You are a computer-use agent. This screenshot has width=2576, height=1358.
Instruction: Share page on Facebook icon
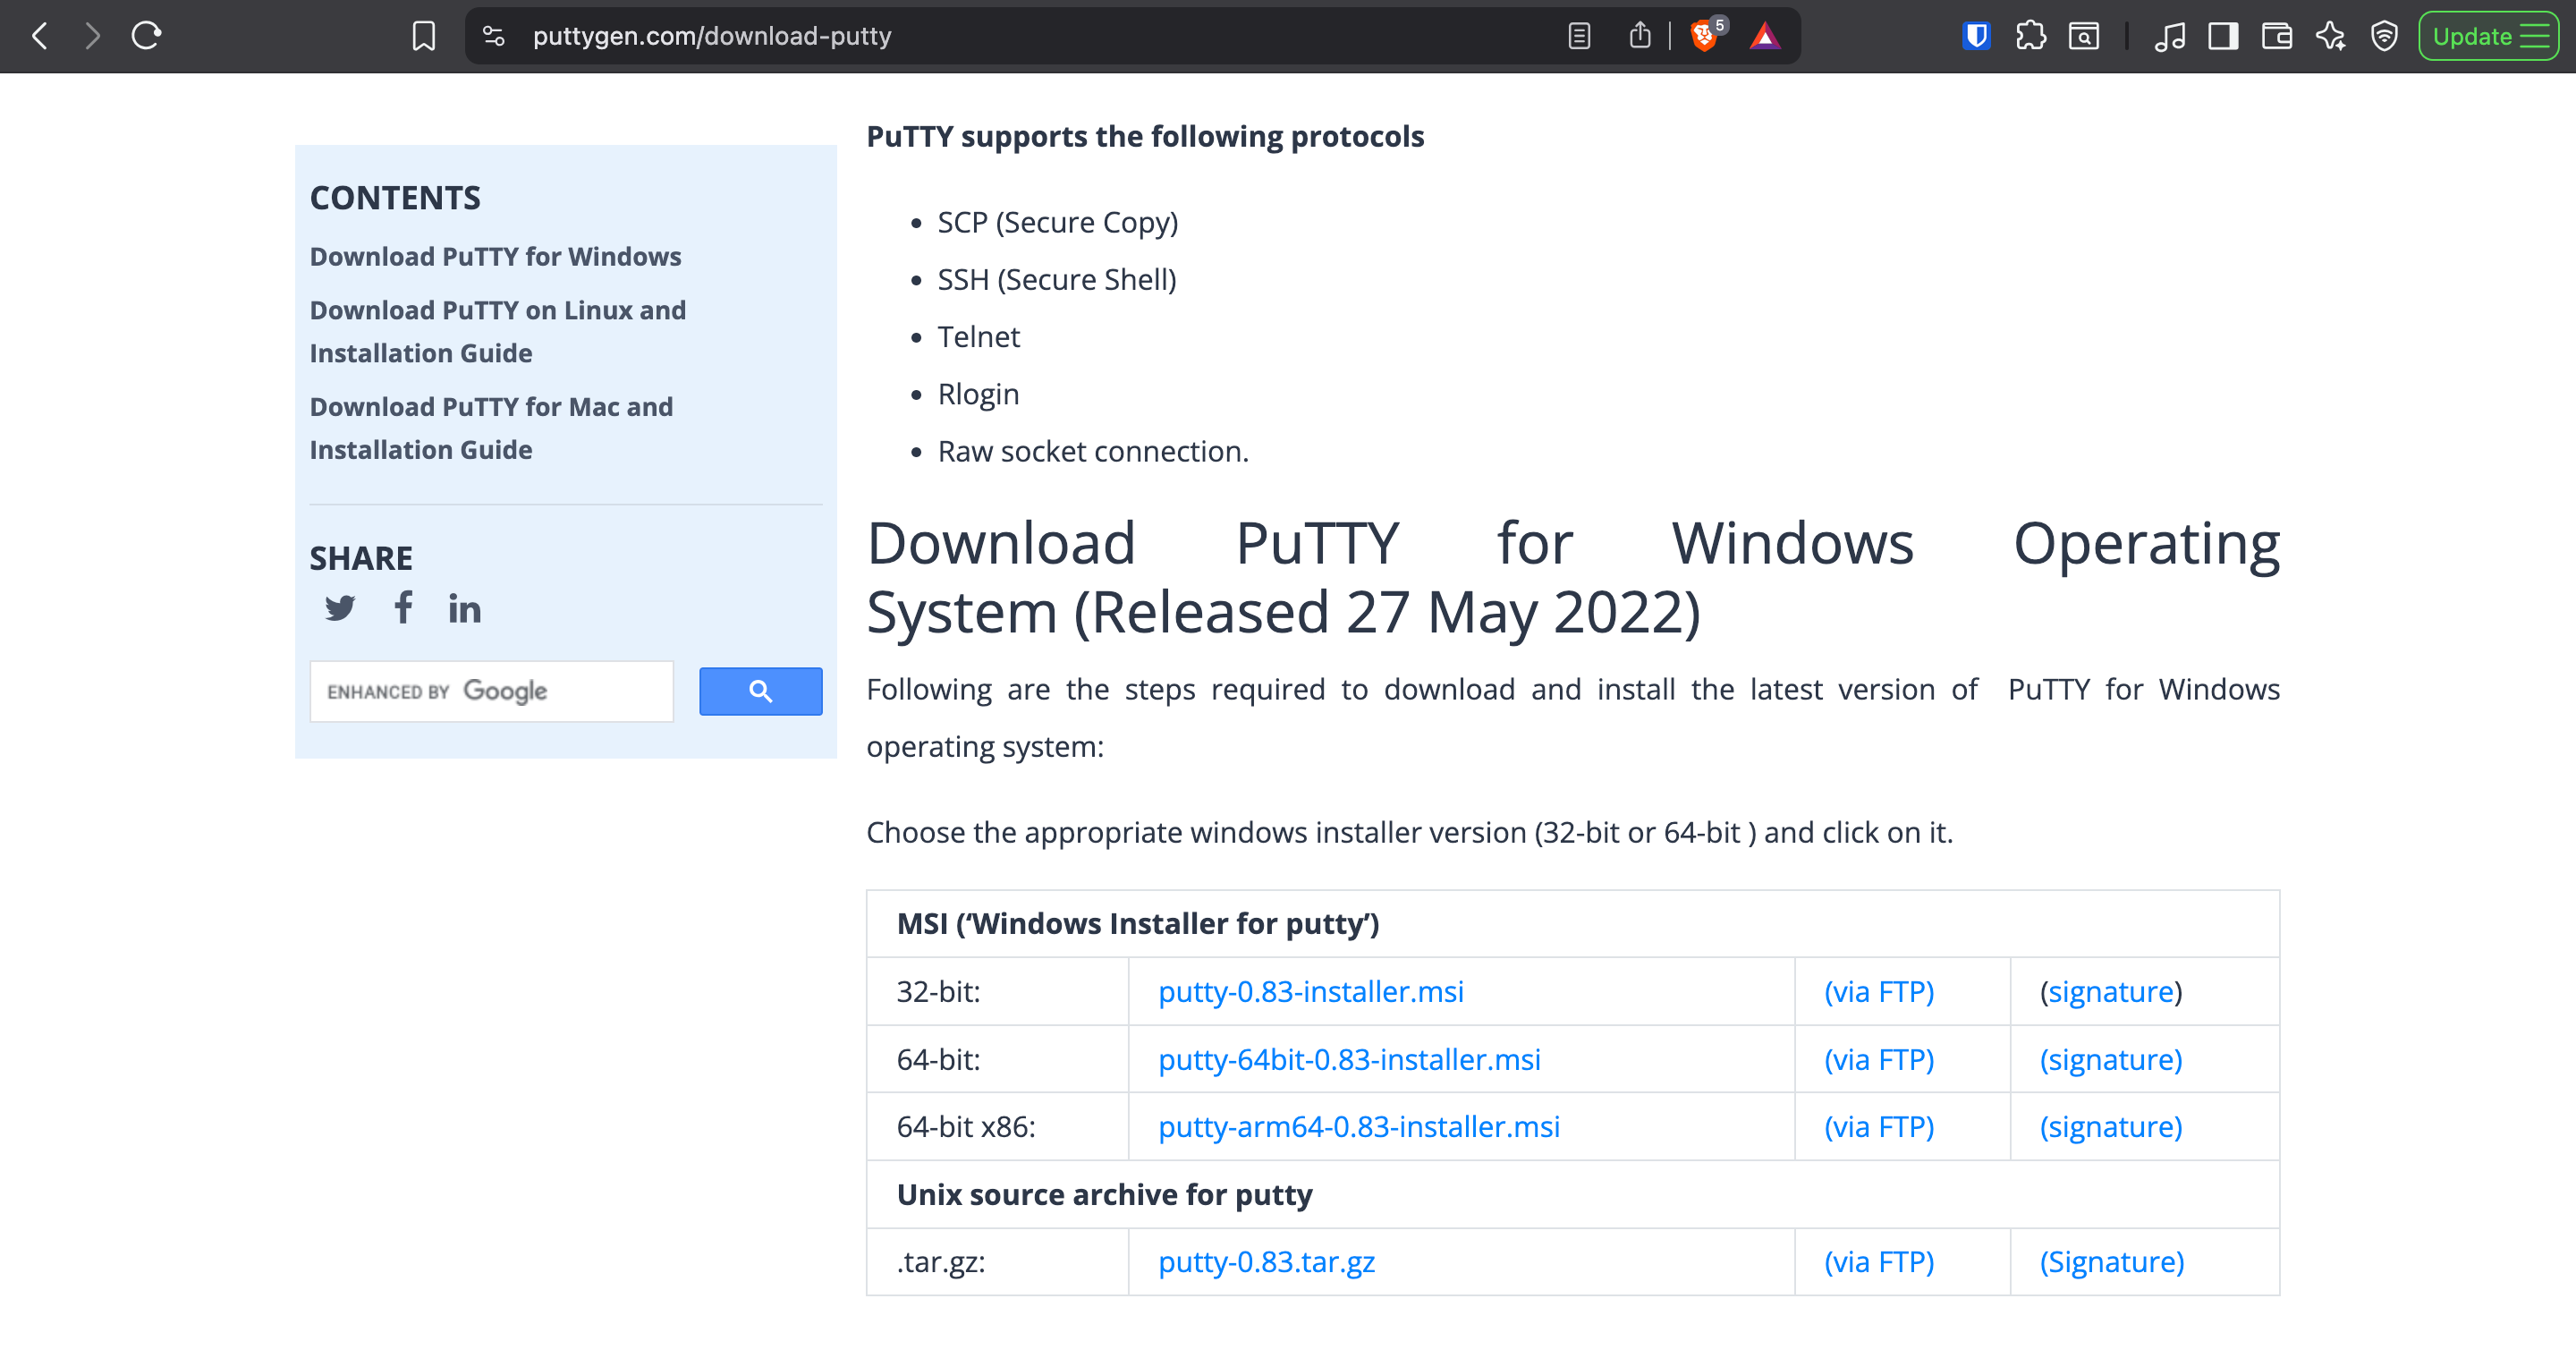[x=403, y=607]
